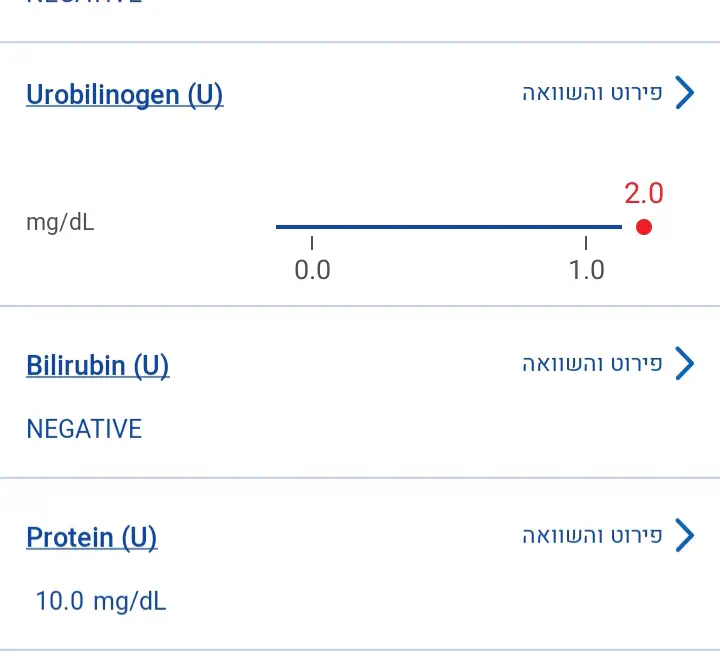
Task: Expand Urobilinogen details with the chevron arrow
Action: coord(685,93)
